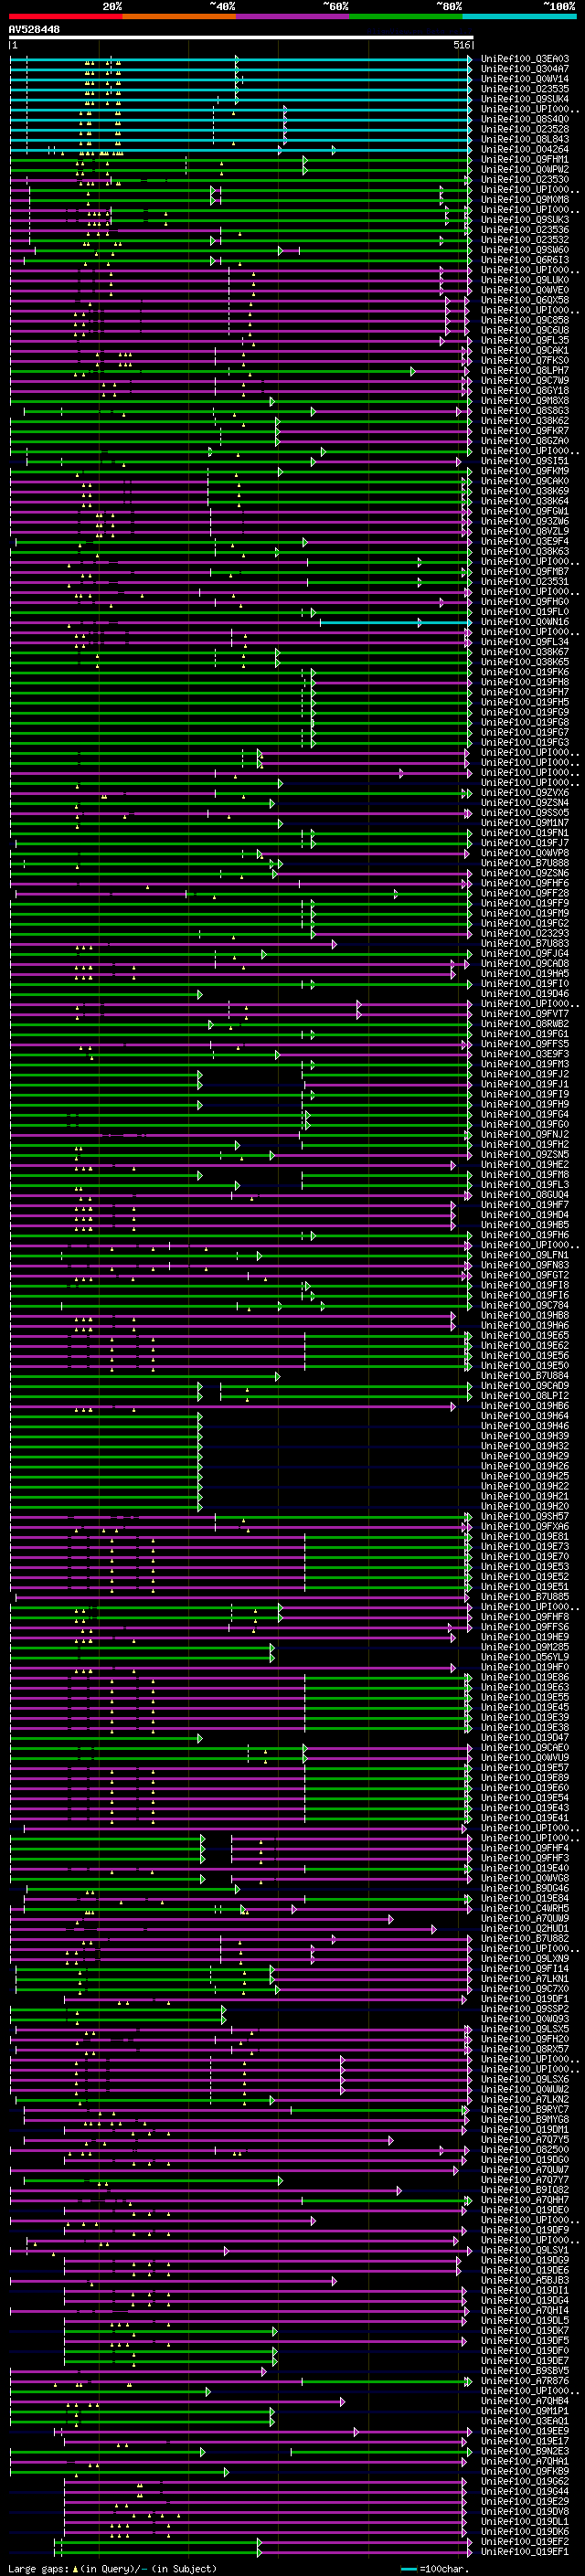Select hit label UniRef100_O04264
Image resolution: width=585 pixels, height=2576 pixels.
tap(525, 149)
